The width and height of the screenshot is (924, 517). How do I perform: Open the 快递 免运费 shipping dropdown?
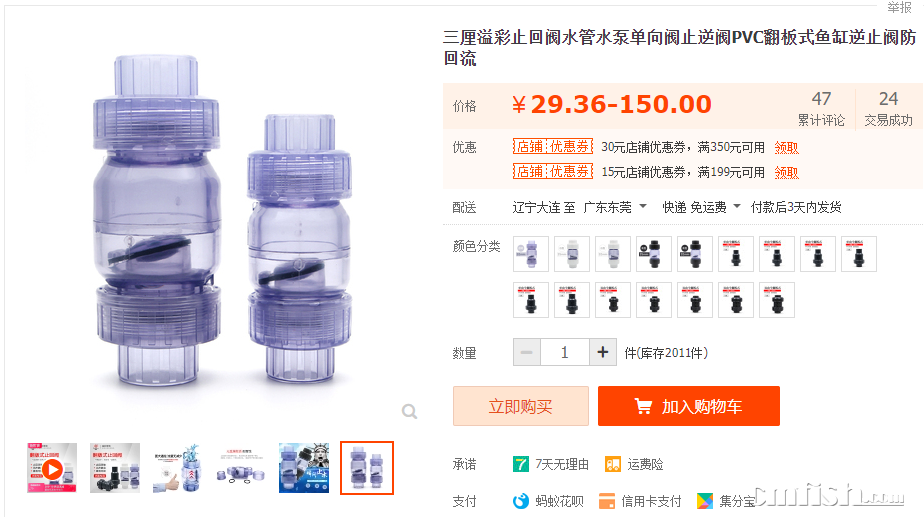(x=701, y=208)
